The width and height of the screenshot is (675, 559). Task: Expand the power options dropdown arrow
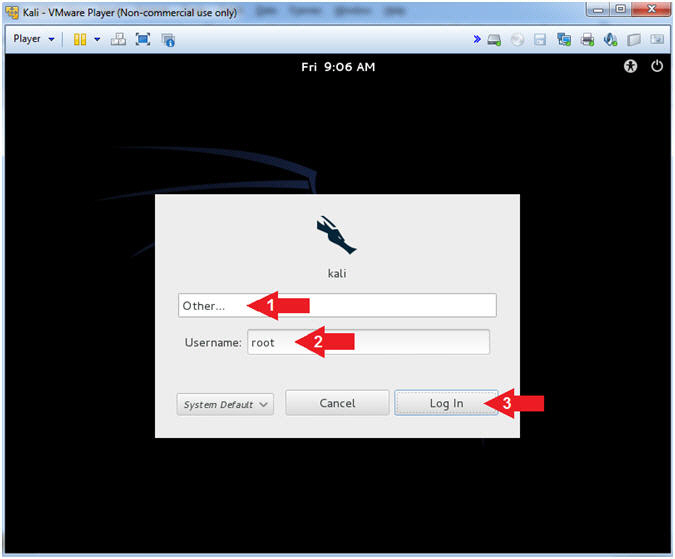point(97,40)
